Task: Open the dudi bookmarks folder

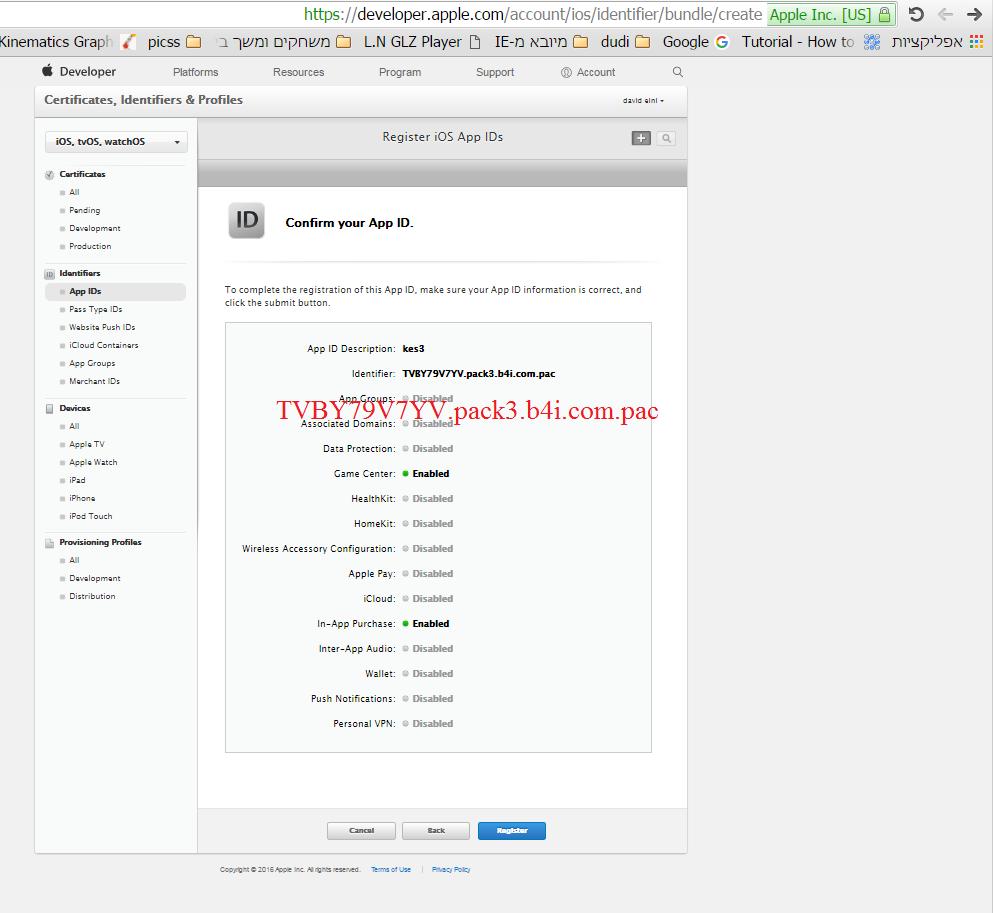Action: [625, 42]
